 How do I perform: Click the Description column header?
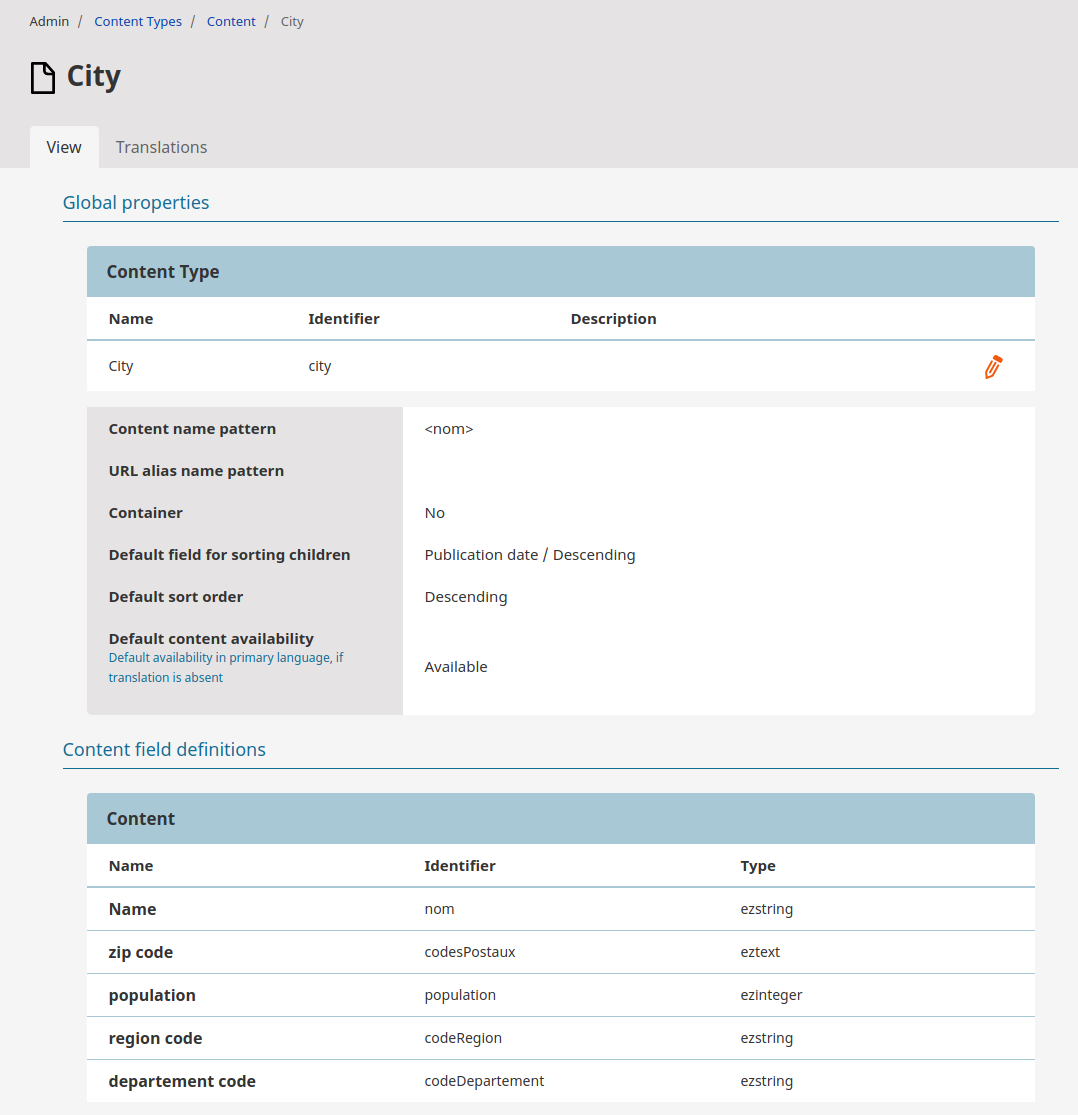coord(613,319)
